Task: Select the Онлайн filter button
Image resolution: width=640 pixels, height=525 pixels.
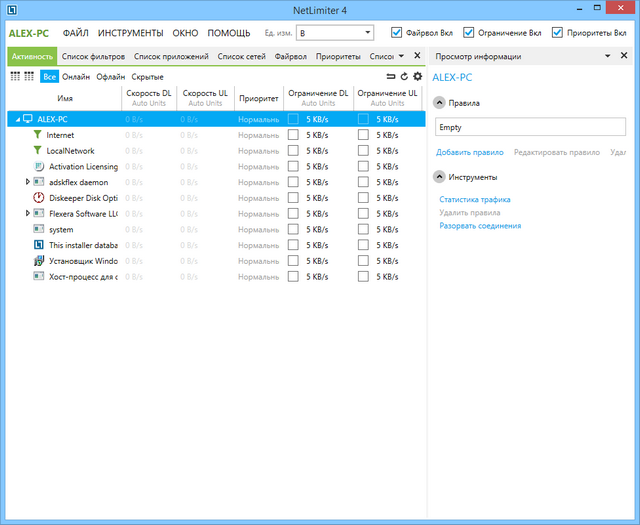Action: 76,77
